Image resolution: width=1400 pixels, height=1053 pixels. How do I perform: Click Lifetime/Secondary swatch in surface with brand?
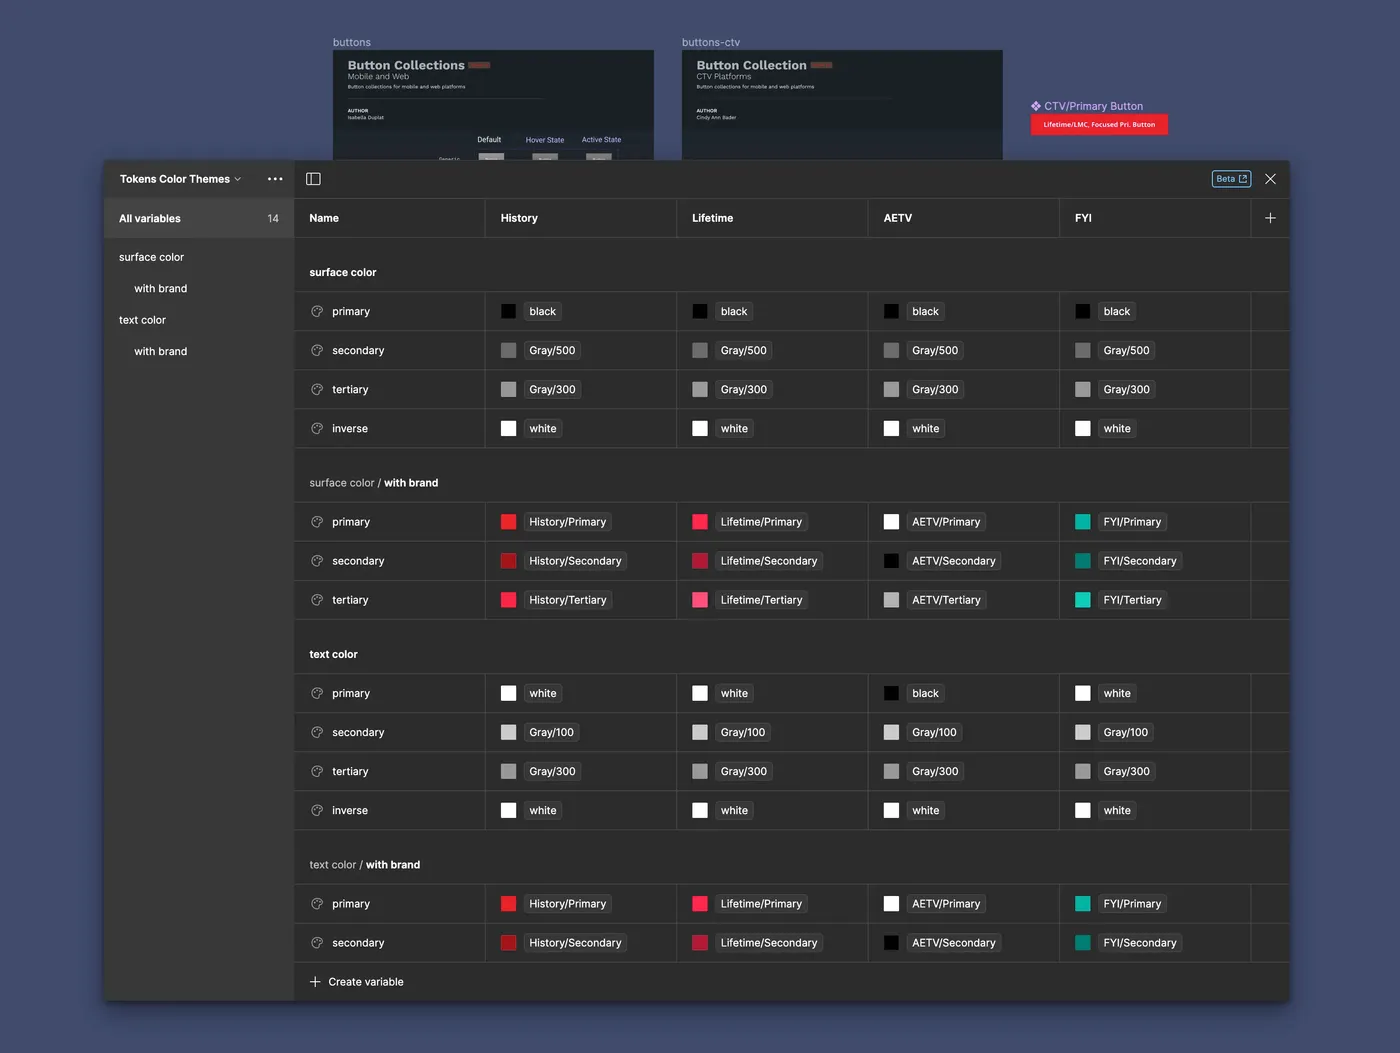click(x=700, y=561)
